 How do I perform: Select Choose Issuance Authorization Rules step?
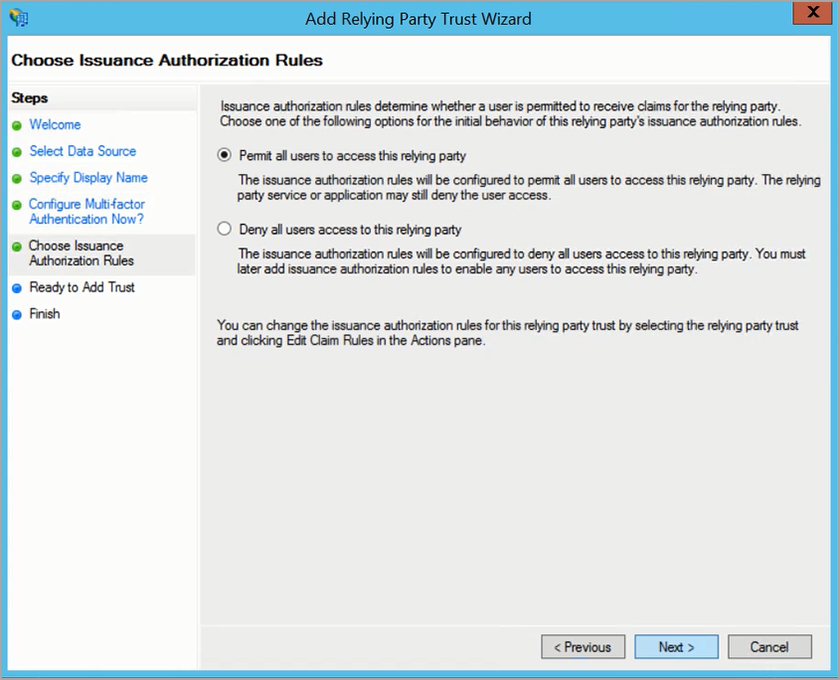(81, 253)
